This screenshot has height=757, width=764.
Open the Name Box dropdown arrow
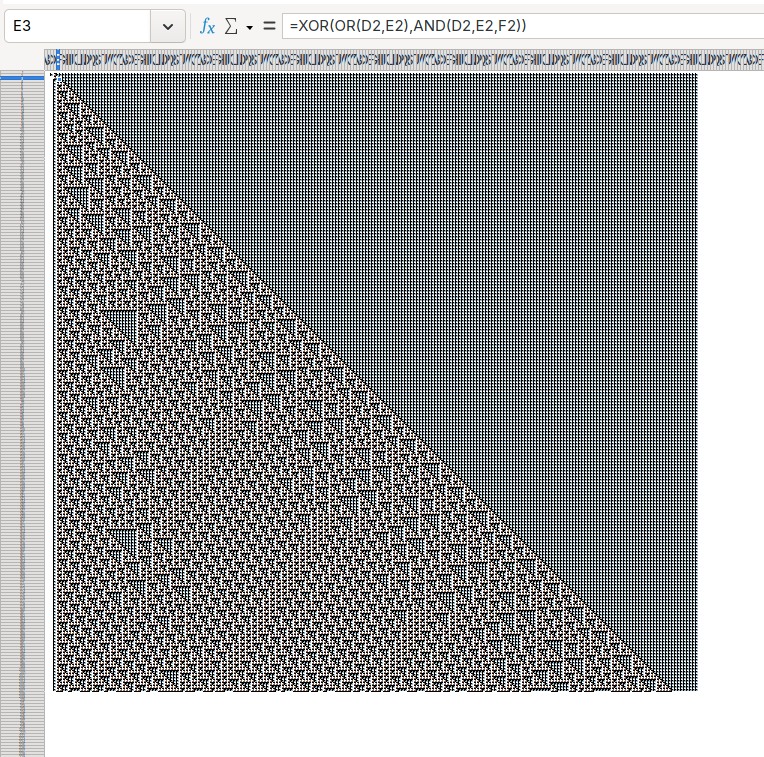pos(168,26)
